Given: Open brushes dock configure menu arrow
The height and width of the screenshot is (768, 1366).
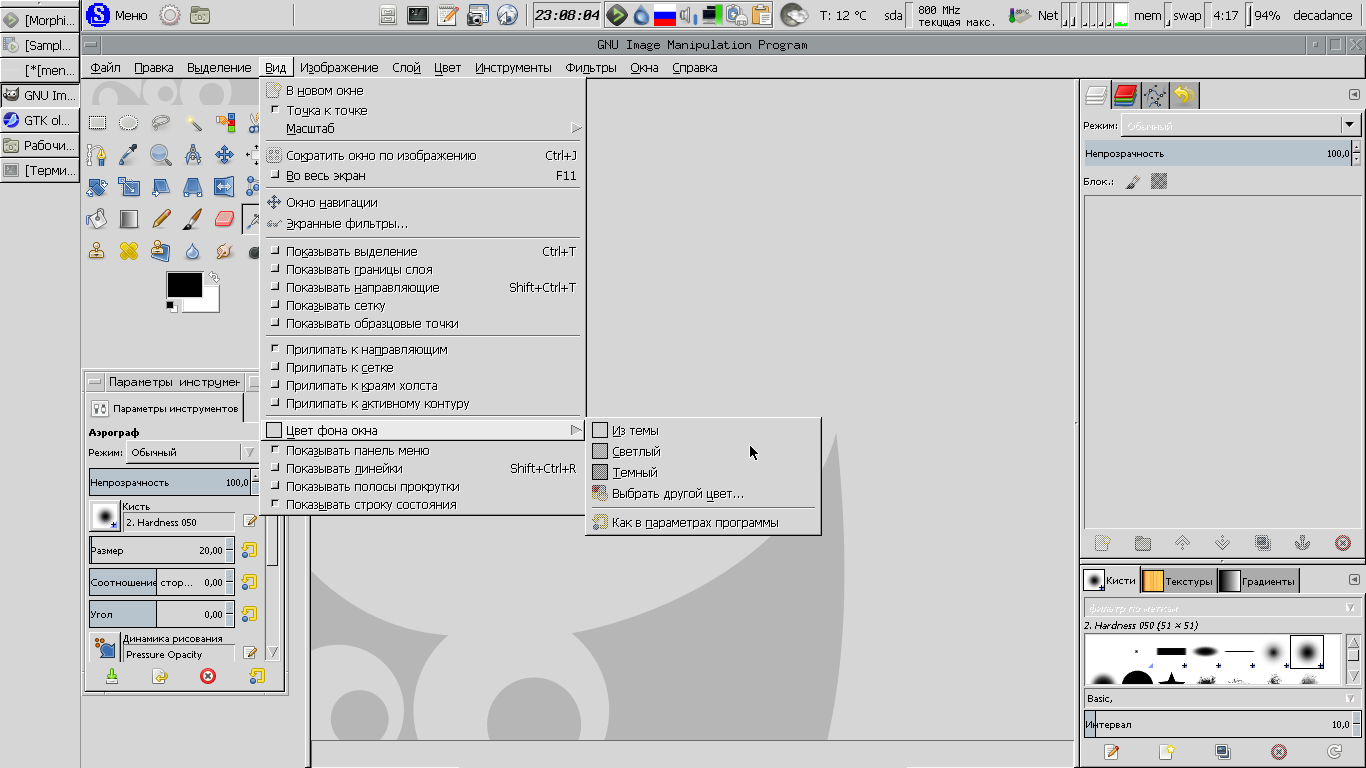Looking at the screenshot, I should click(x=1354, y=580).
